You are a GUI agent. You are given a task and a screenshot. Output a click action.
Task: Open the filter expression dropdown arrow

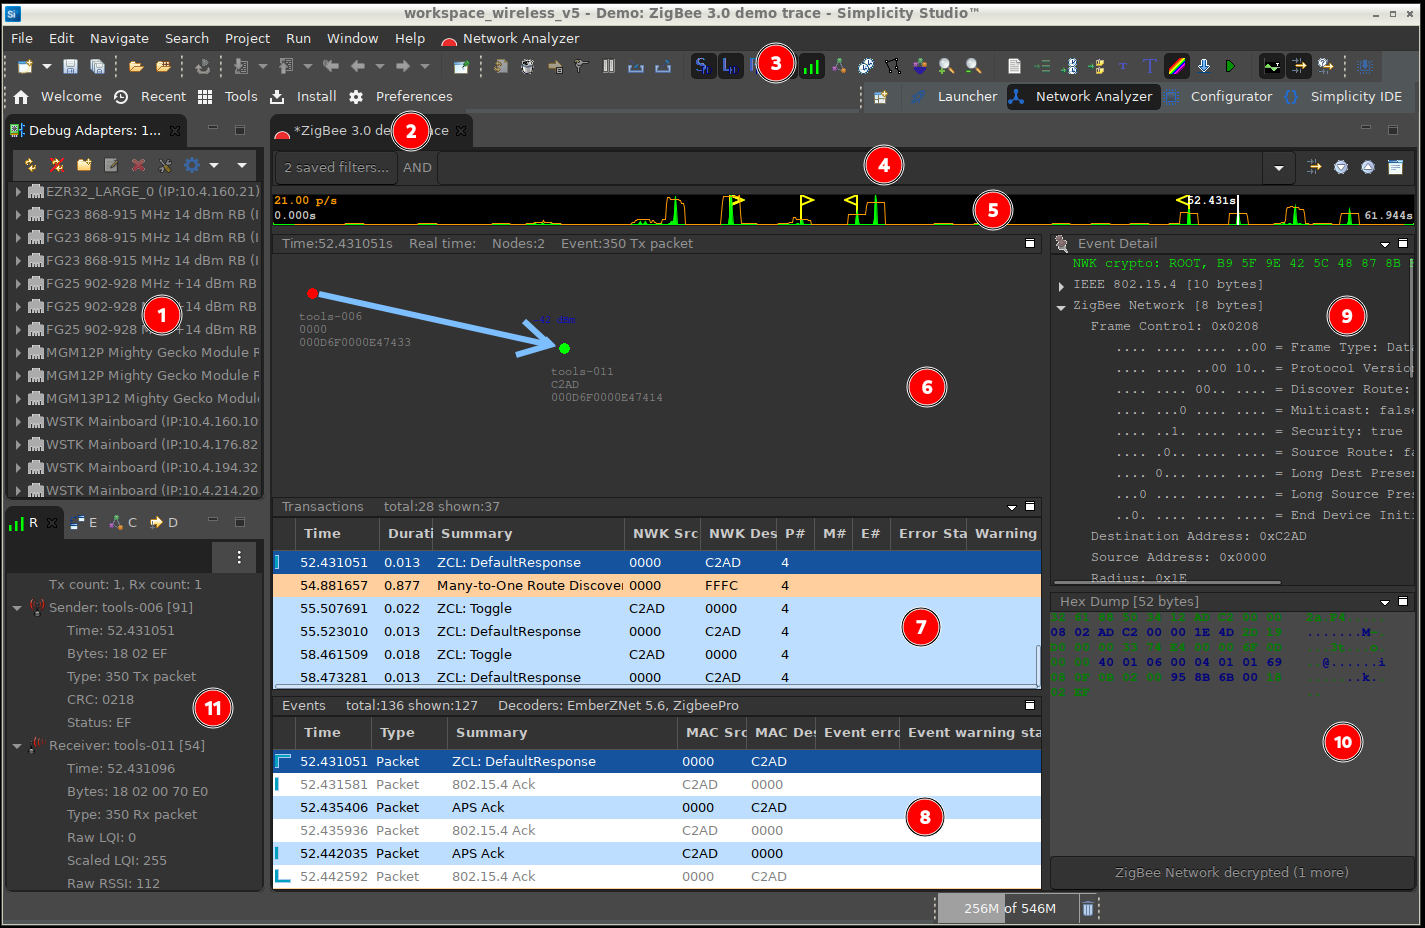(1279, 168)
